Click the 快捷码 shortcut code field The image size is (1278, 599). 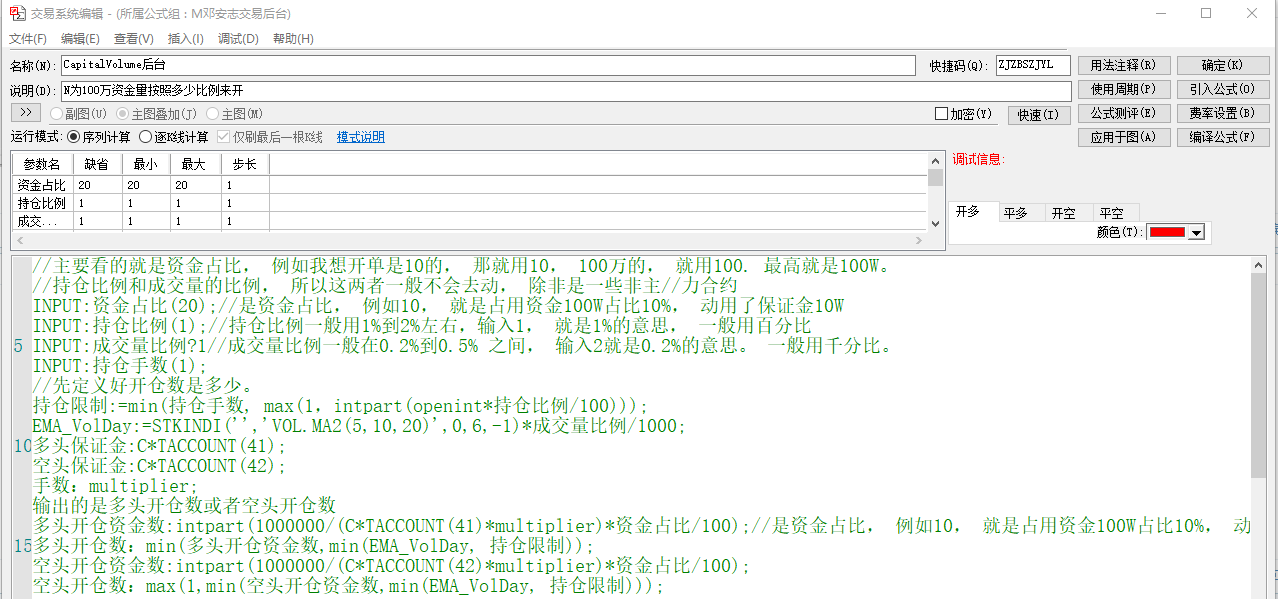pos(1033,65)
